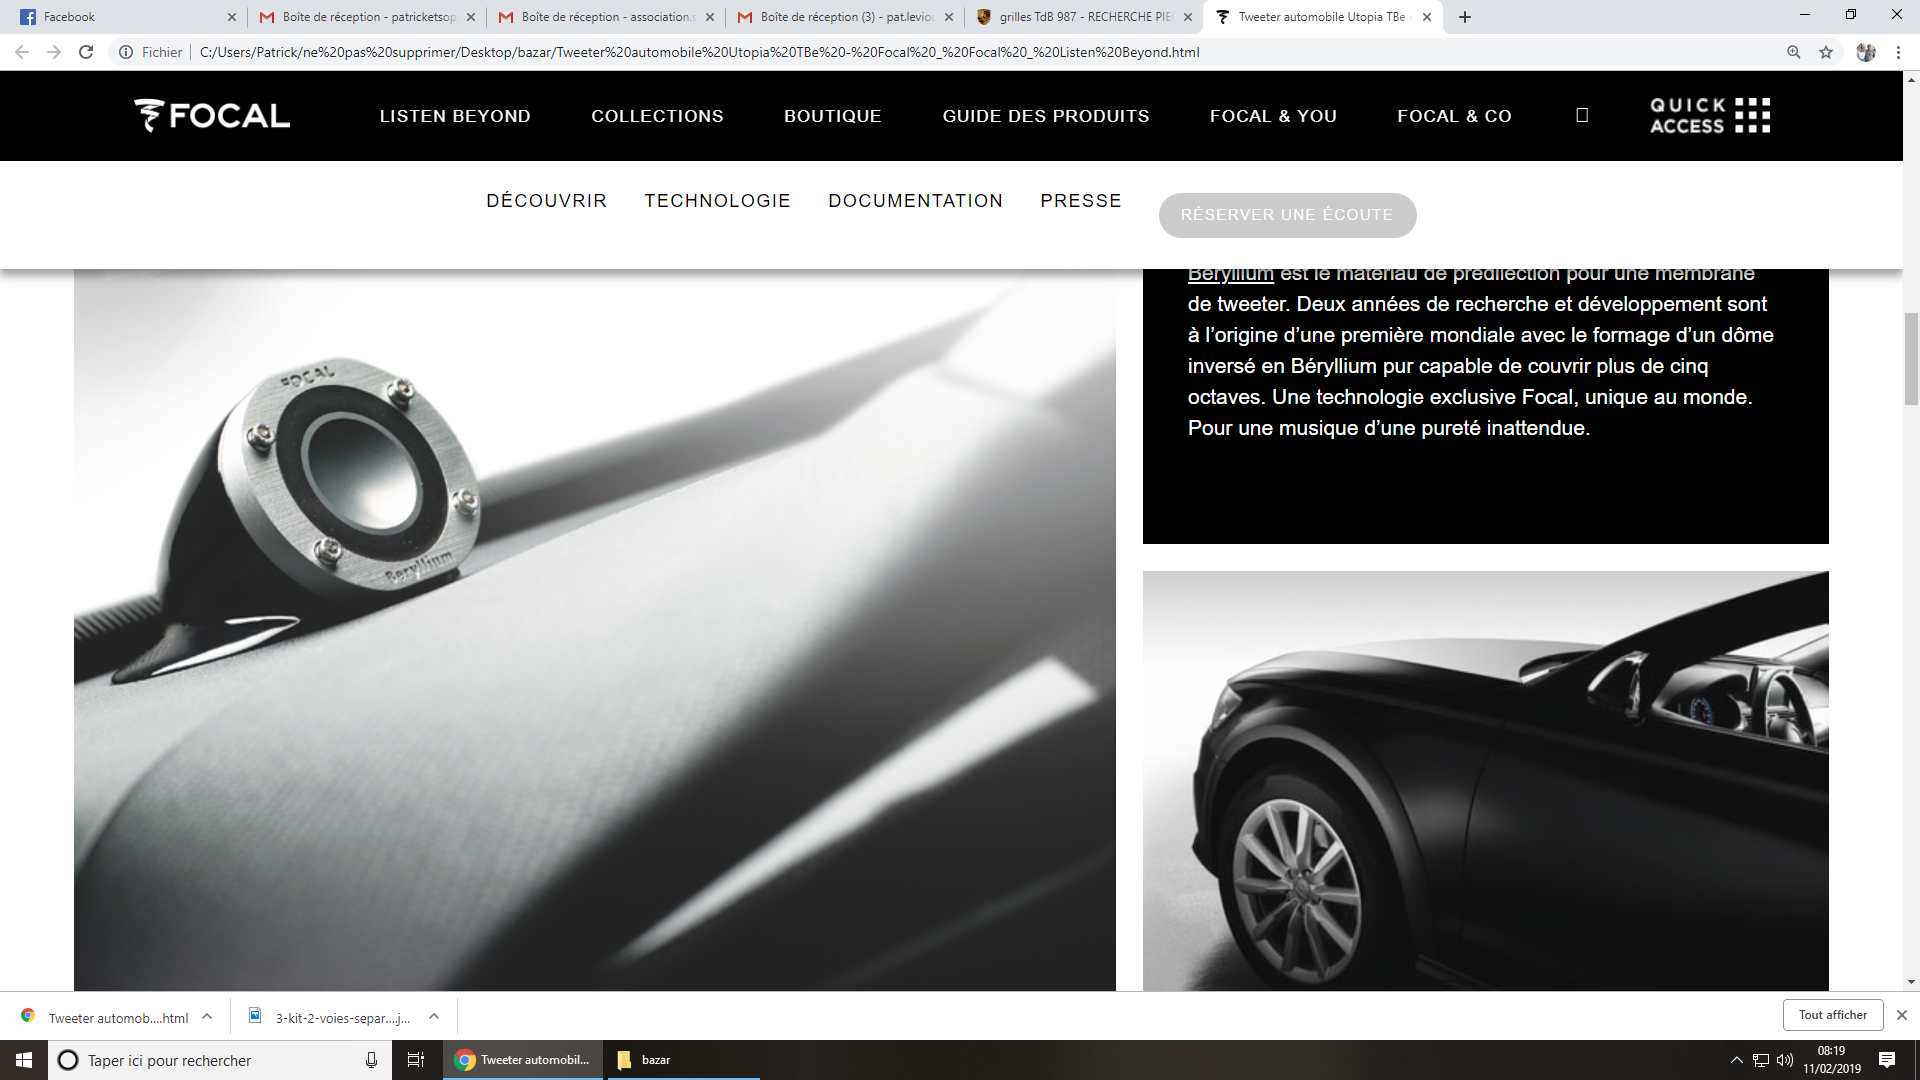Click the address bar URL
The image size is (1920, 1080).
click(x=699, y=52)
